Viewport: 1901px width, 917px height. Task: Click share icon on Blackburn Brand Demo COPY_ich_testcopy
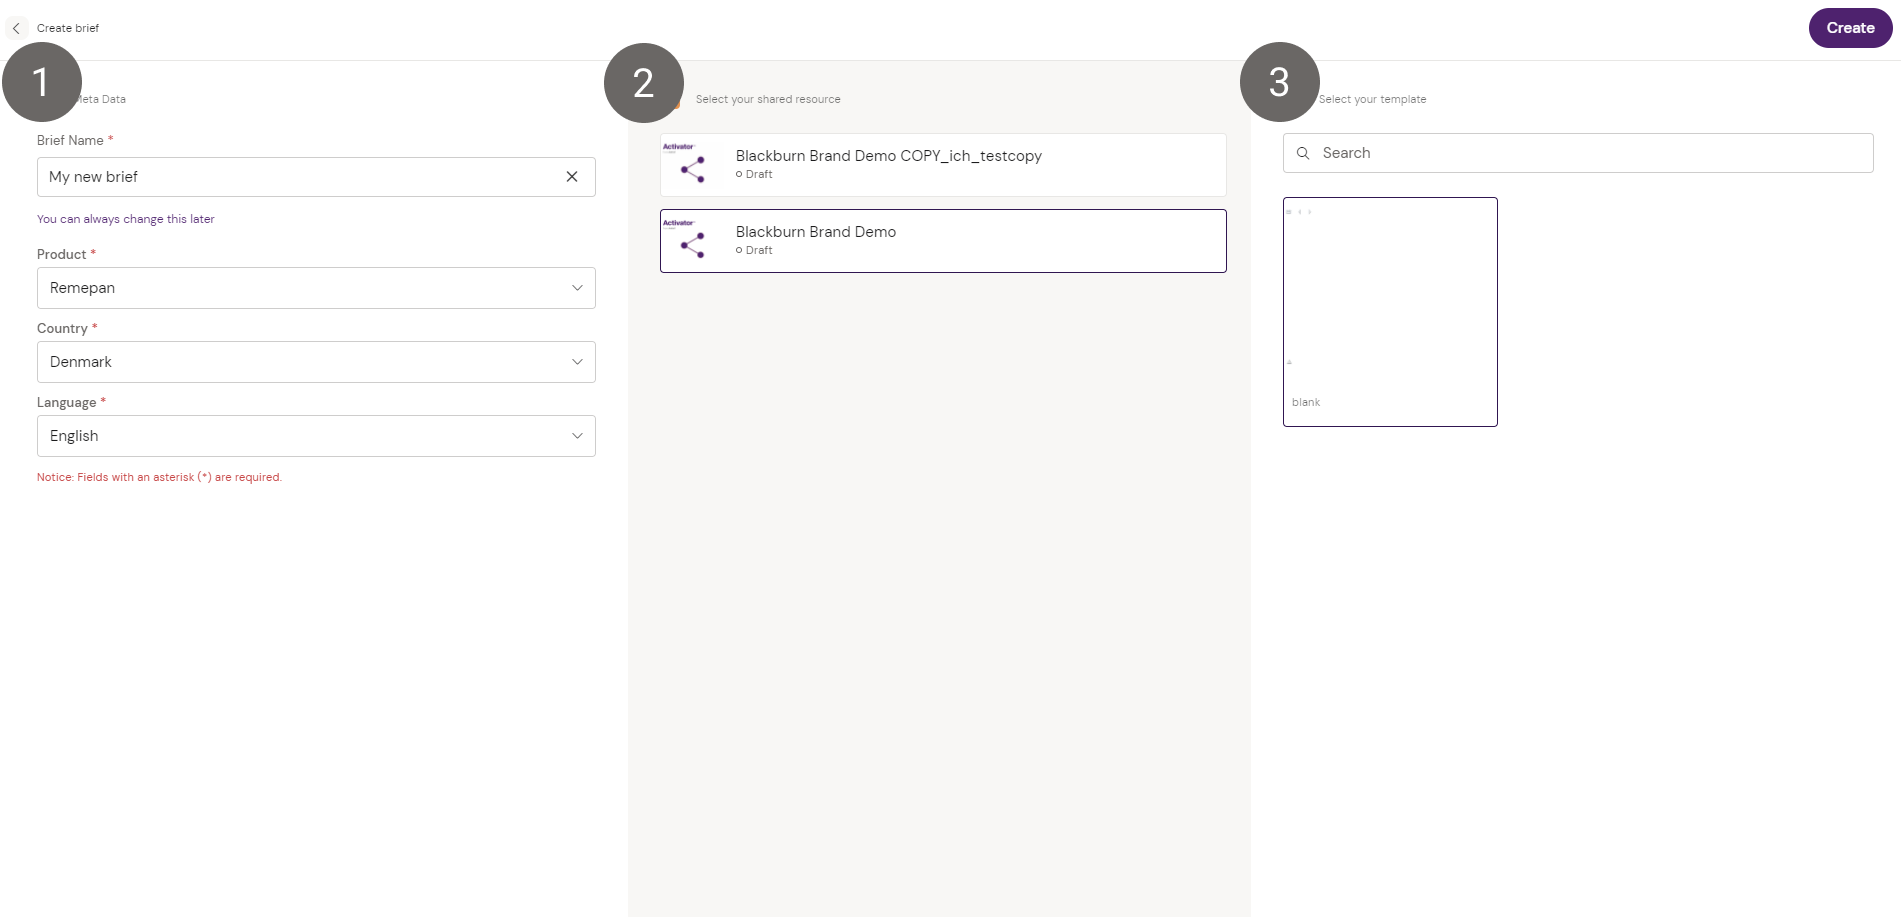692,169
